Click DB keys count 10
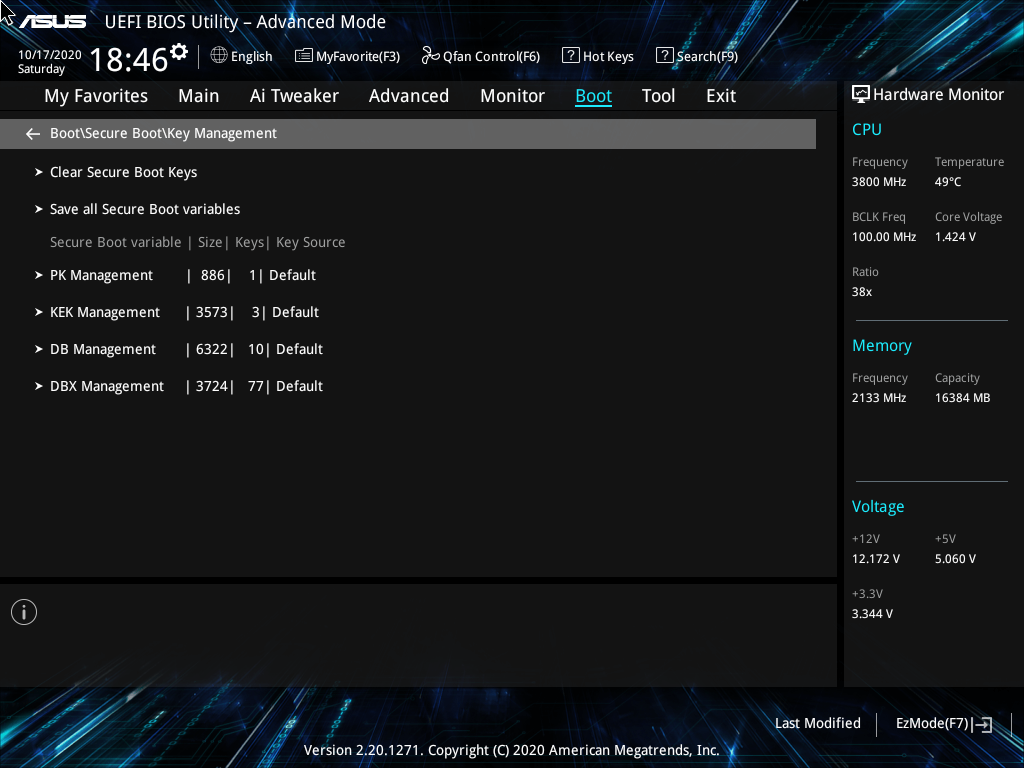The height and width of the screenshot is (768, 1024). pos(255,349)
